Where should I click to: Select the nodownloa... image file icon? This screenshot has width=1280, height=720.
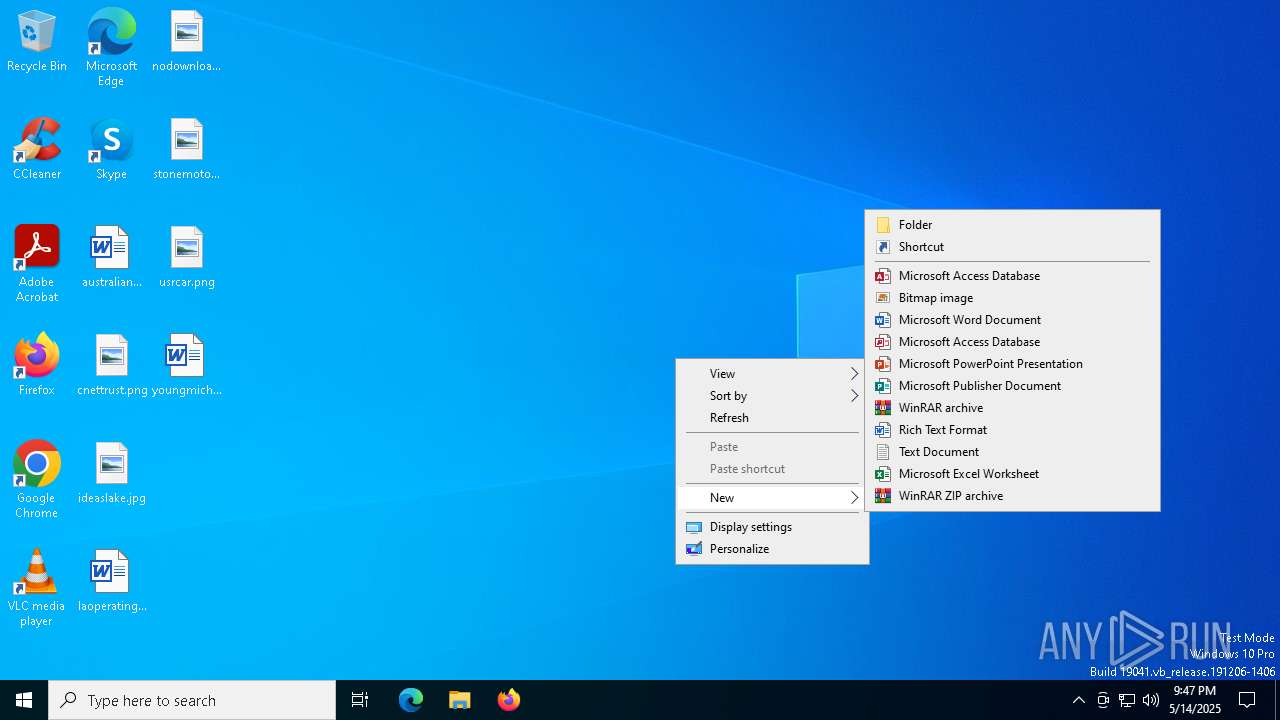pos(186,42)
